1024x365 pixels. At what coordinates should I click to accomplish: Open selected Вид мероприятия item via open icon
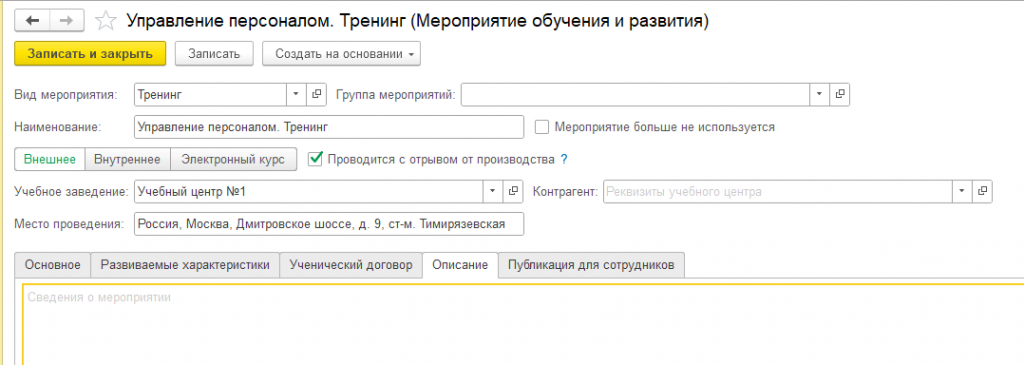tap(316, 95)
